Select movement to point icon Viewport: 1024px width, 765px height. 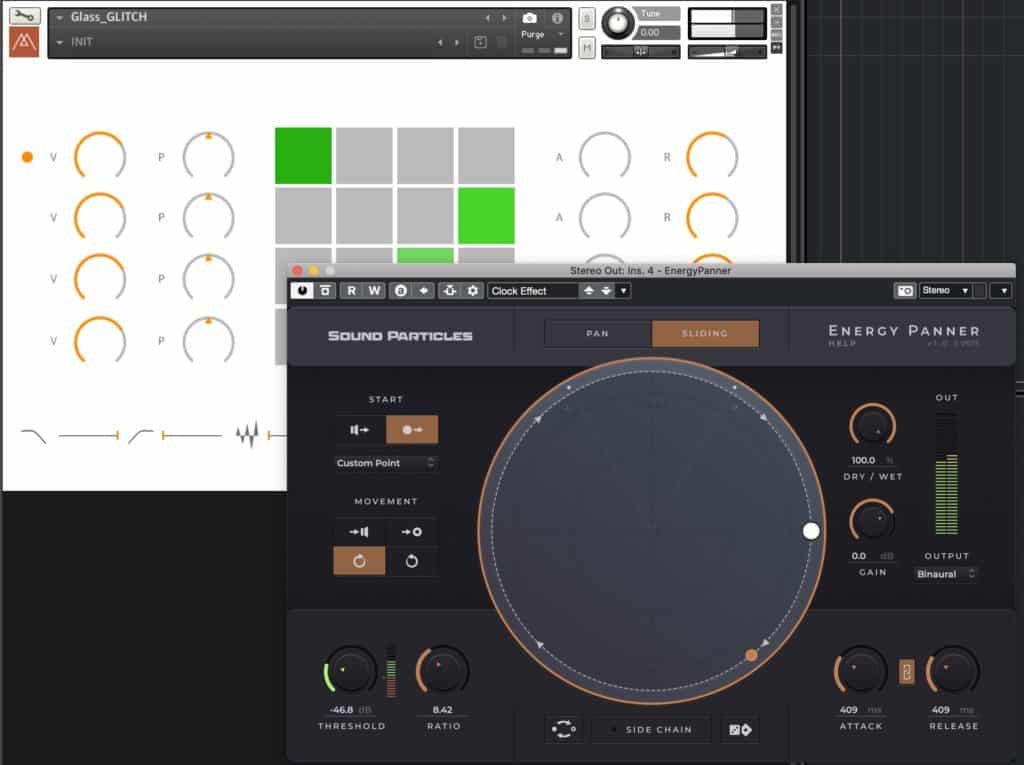click(x=411, y=532)
